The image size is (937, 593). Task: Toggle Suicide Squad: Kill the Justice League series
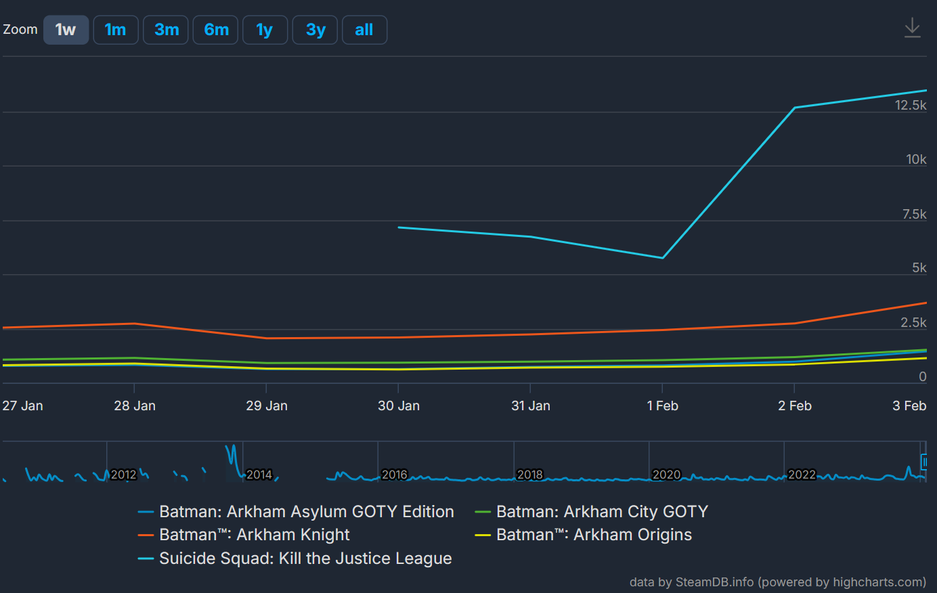pyautogui.click(x=305, y=558)
